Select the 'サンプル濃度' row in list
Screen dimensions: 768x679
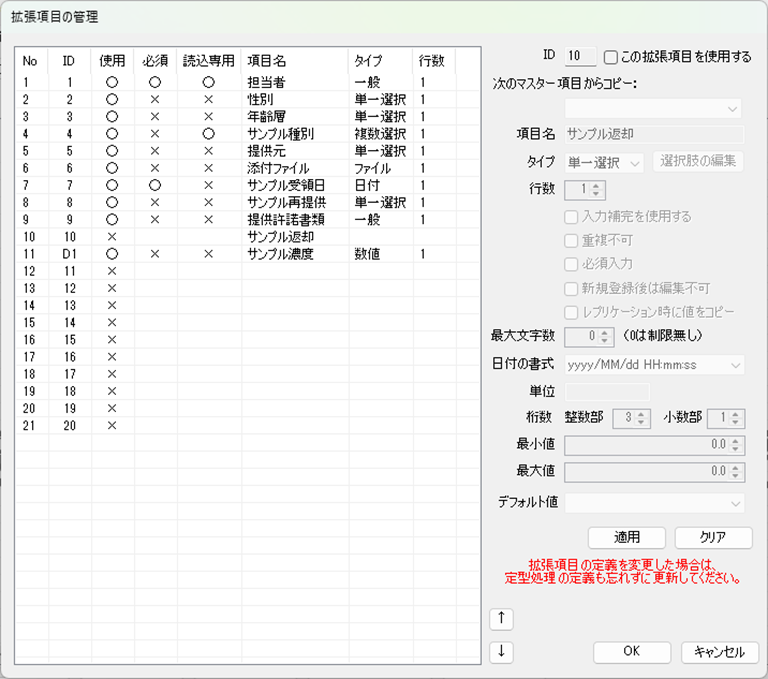coord(279,254)
